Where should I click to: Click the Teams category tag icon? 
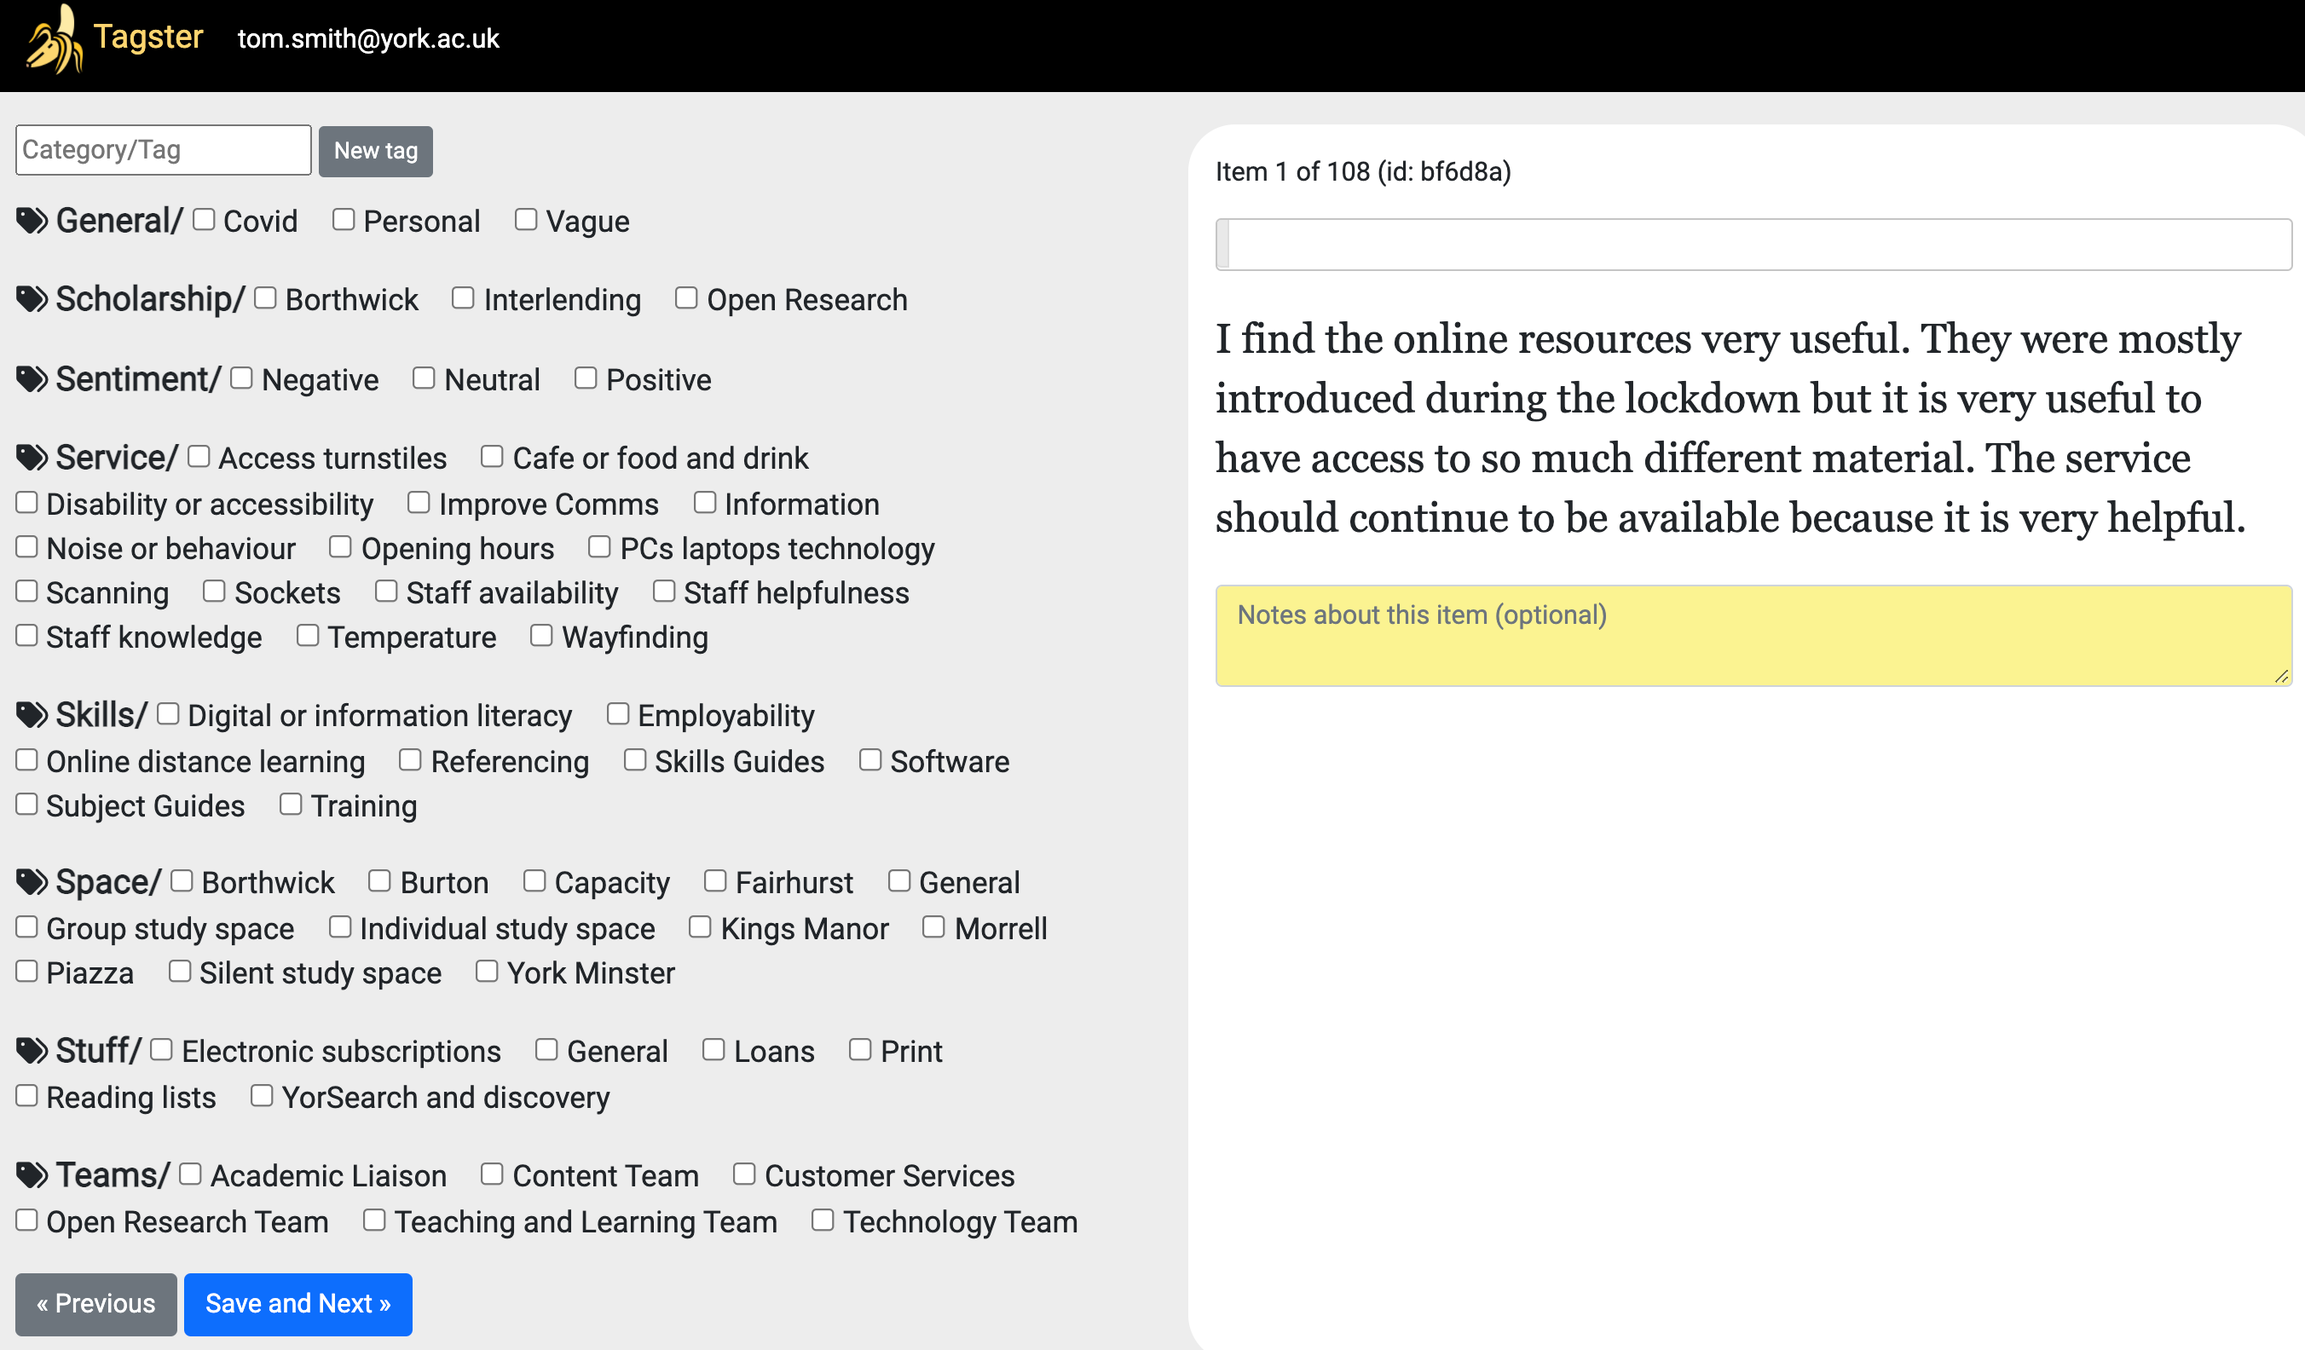[32, 1175]
